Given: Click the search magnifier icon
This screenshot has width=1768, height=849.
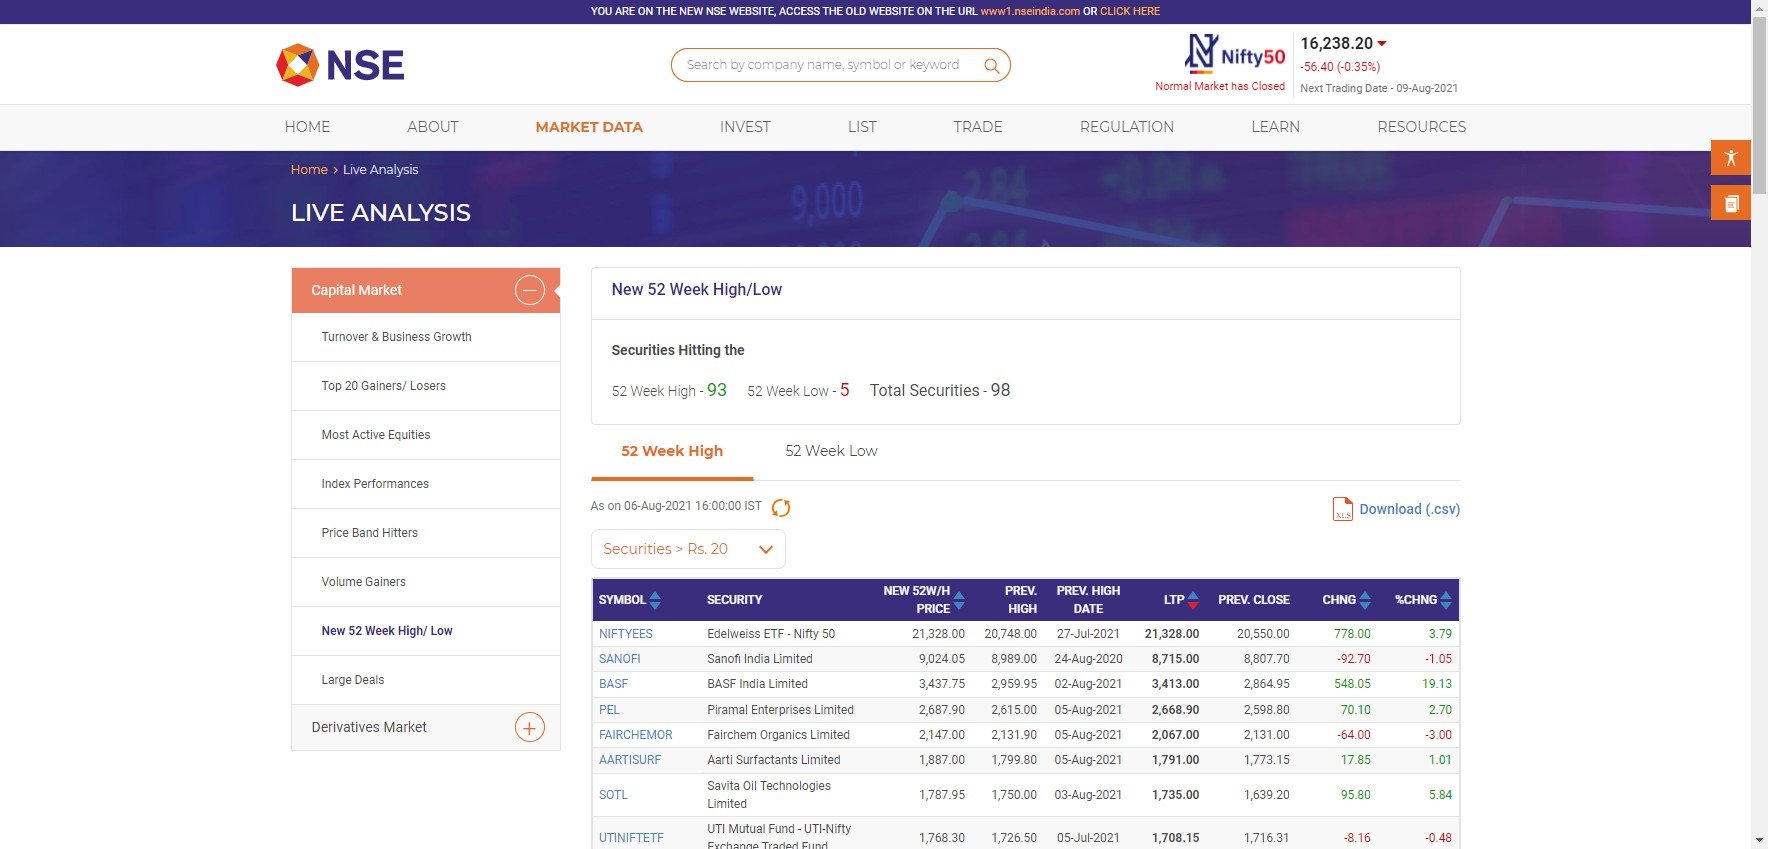Looking at the screenshot, I should (992, 66).
